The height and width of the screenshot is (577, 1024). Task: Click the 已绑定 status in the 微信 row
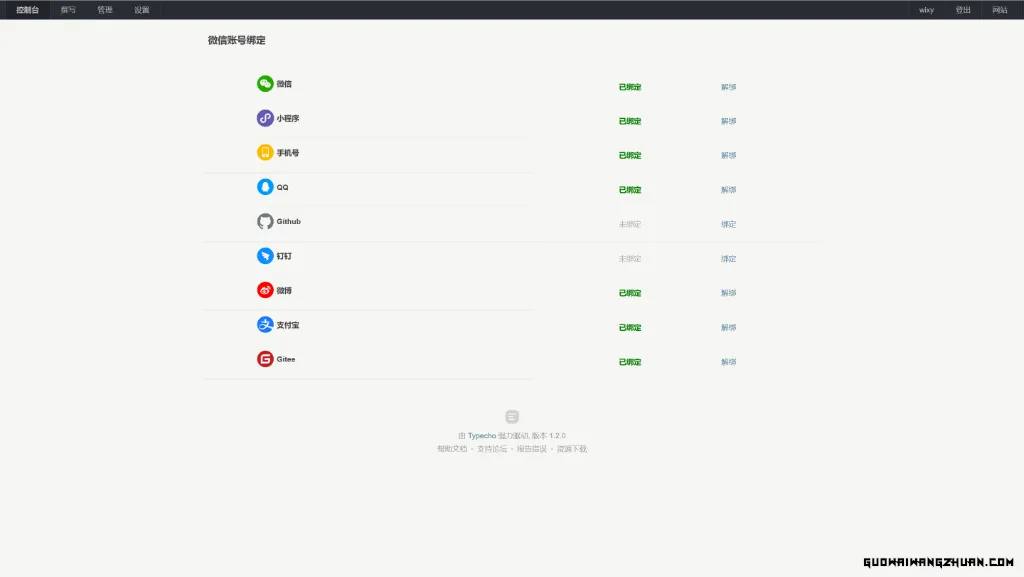630,87
